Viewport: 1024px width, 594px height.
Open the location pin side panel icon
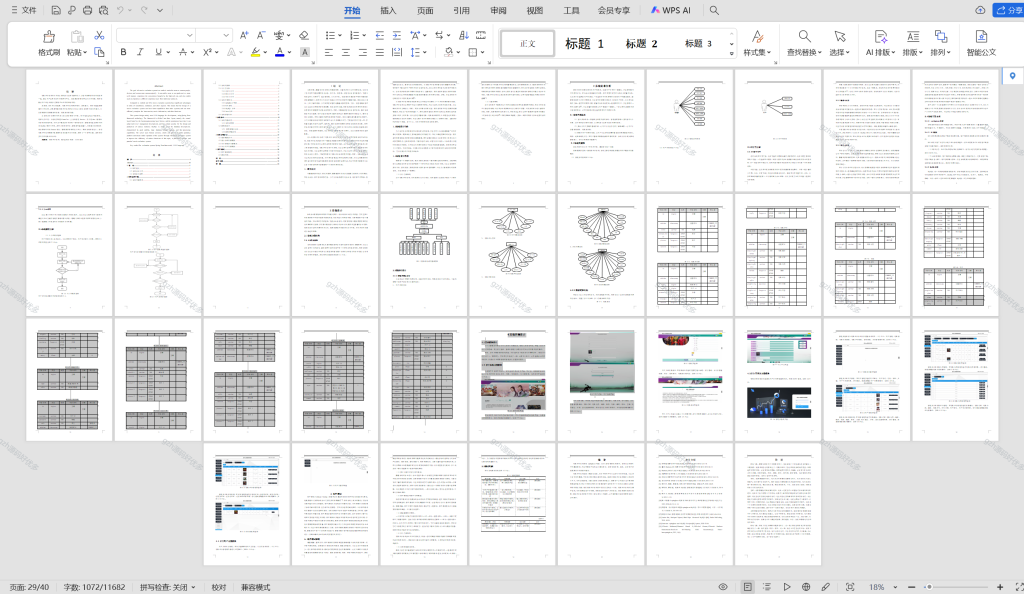click(1013, 76)
